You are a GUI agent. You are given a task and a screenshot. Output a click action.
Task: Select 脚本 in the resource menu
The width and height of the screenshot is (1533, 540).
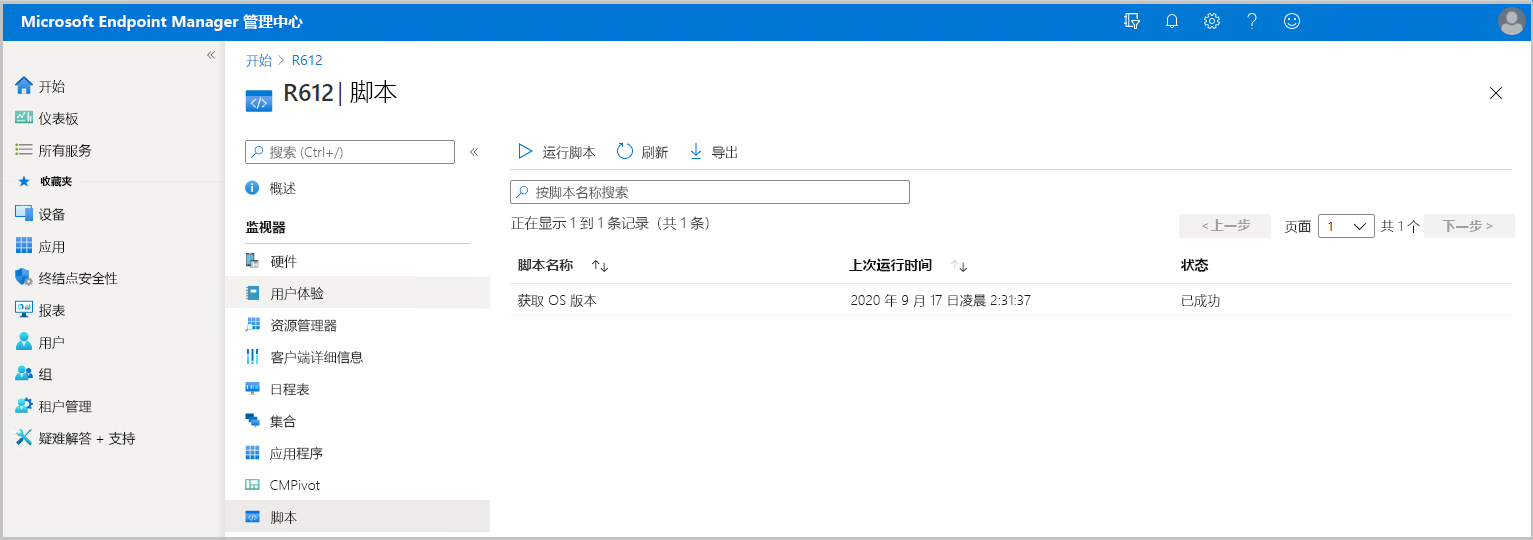(x=358, y=517)
